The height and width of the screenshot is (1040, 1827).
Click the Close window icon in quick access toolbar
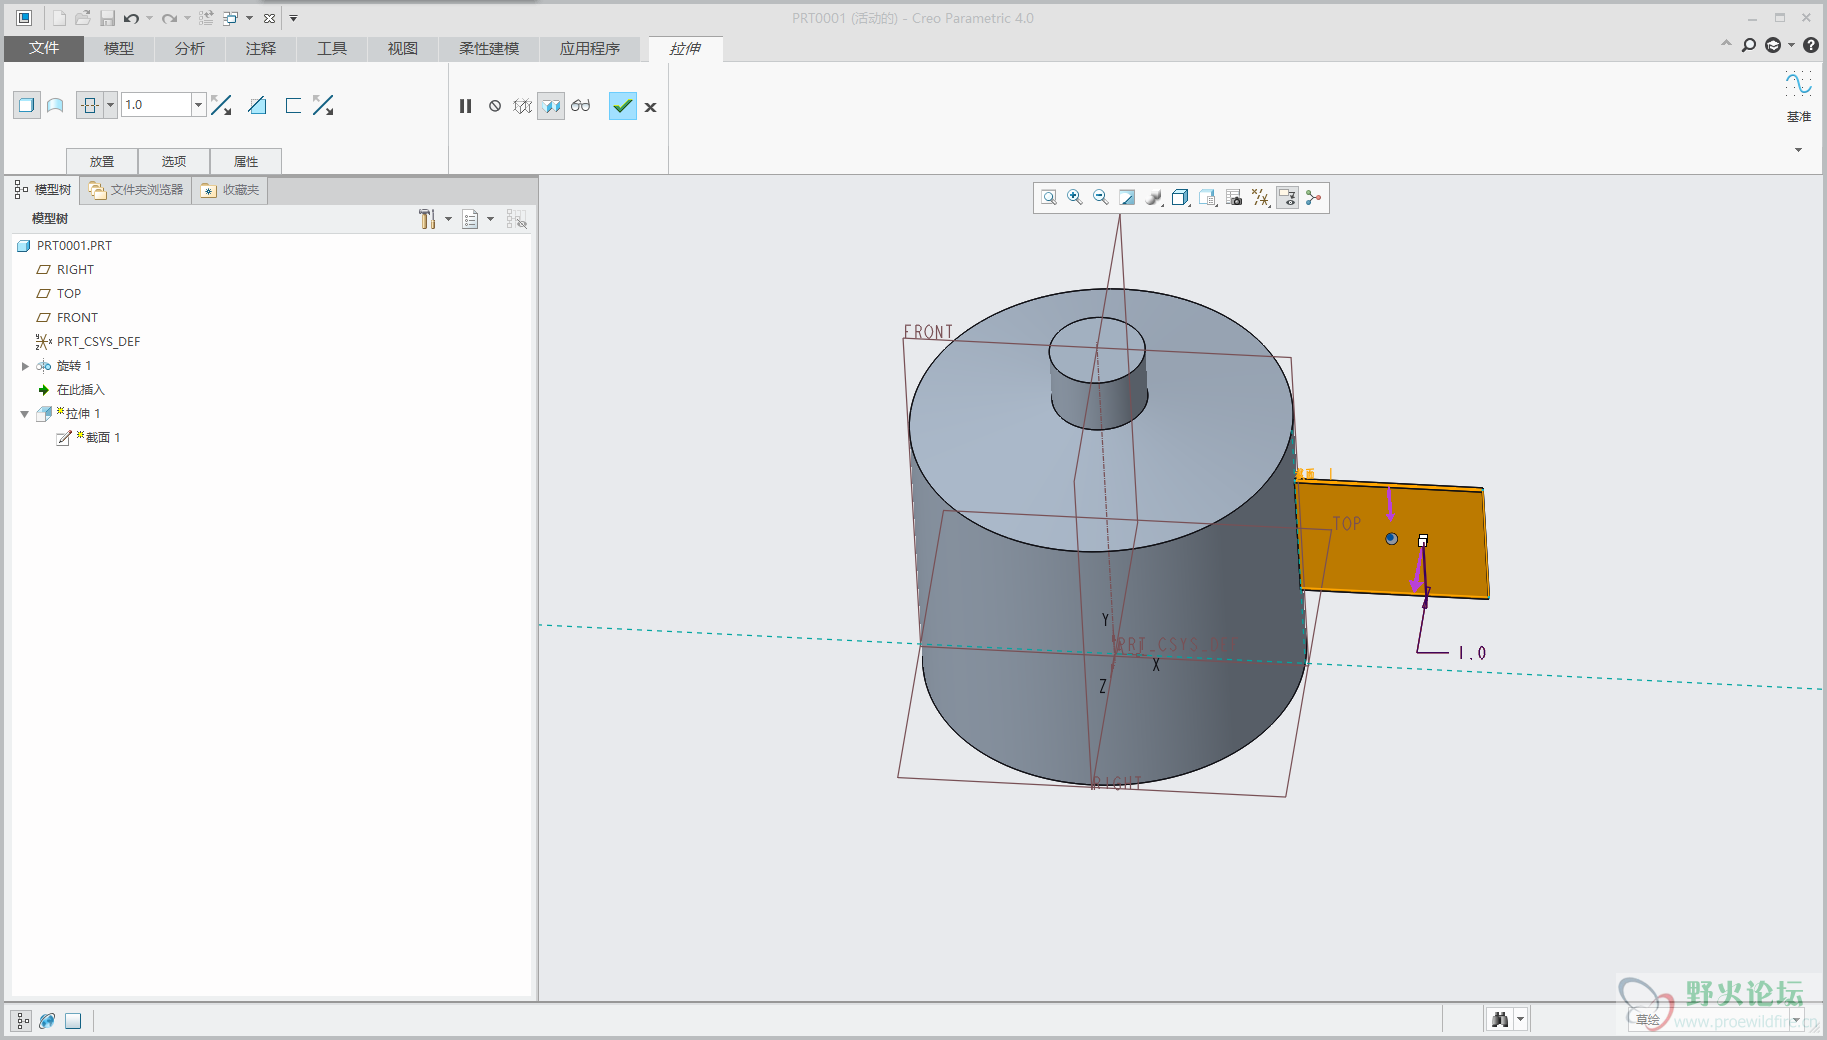pos(269,18)
